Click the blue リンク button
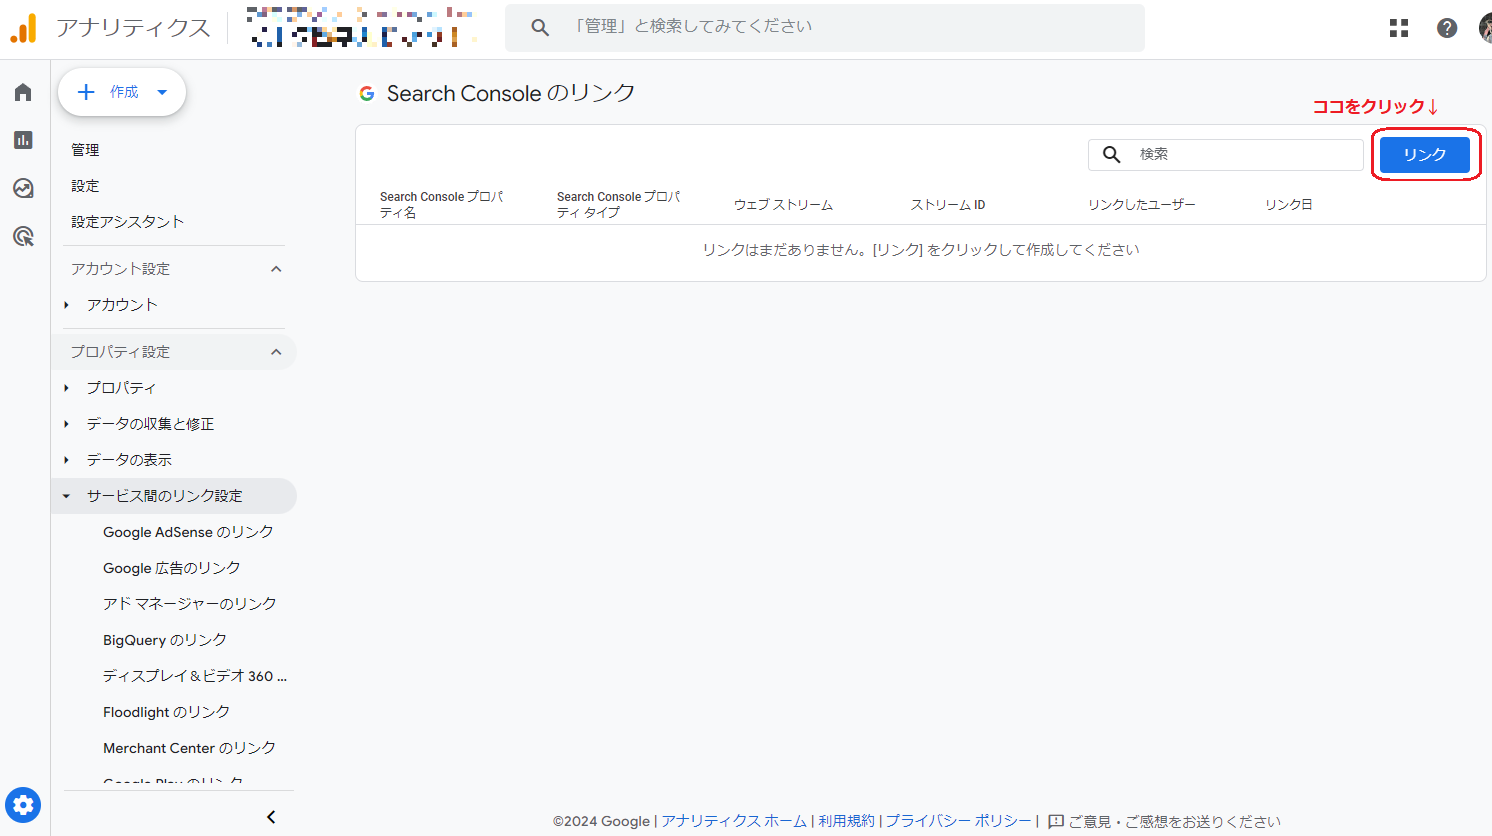 coord(1424,154)
